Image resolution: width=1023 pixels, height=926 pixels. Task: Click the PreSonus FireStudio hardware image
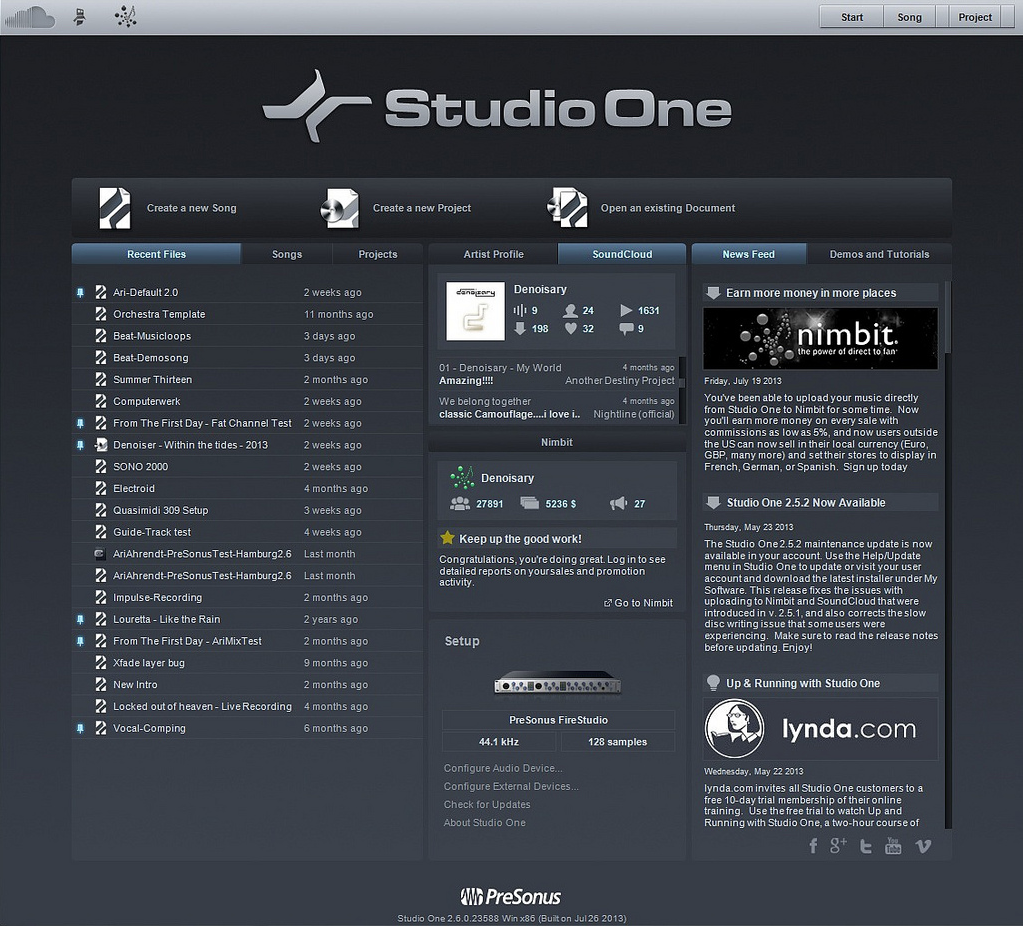pos(558,683)
